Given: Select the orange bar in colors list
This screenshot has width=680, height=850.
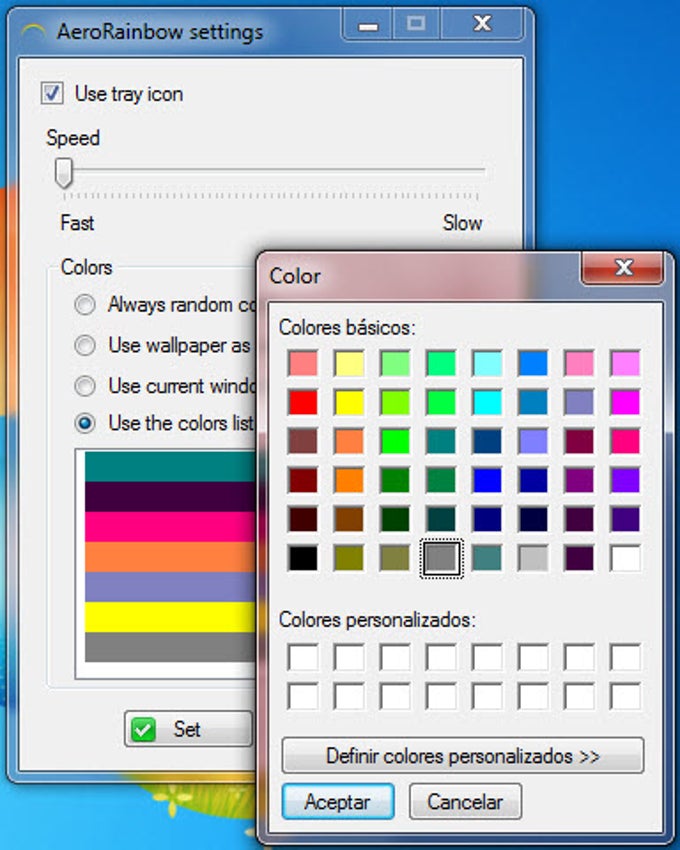Looking at the screenshot, I should pos(170,557).
